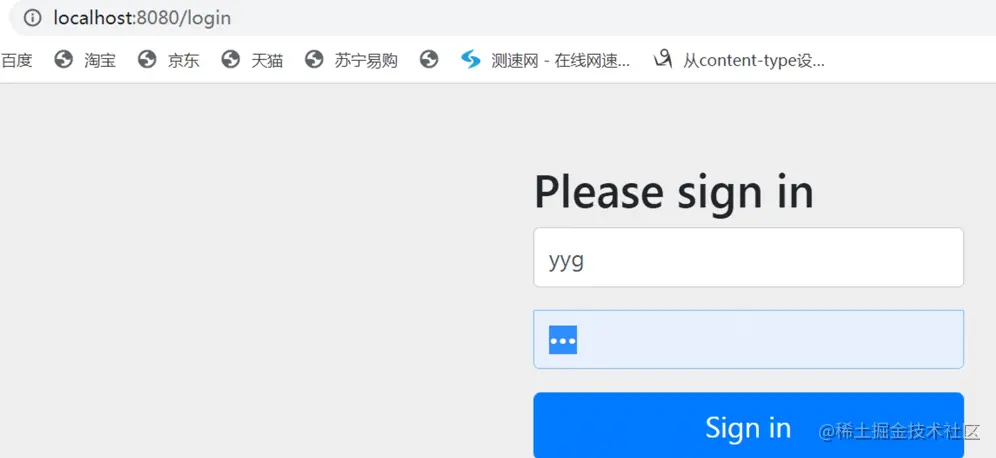Open the 淘宝 bookmark label
This screenshot has height=458, width=996.
[x=100, y=60]
